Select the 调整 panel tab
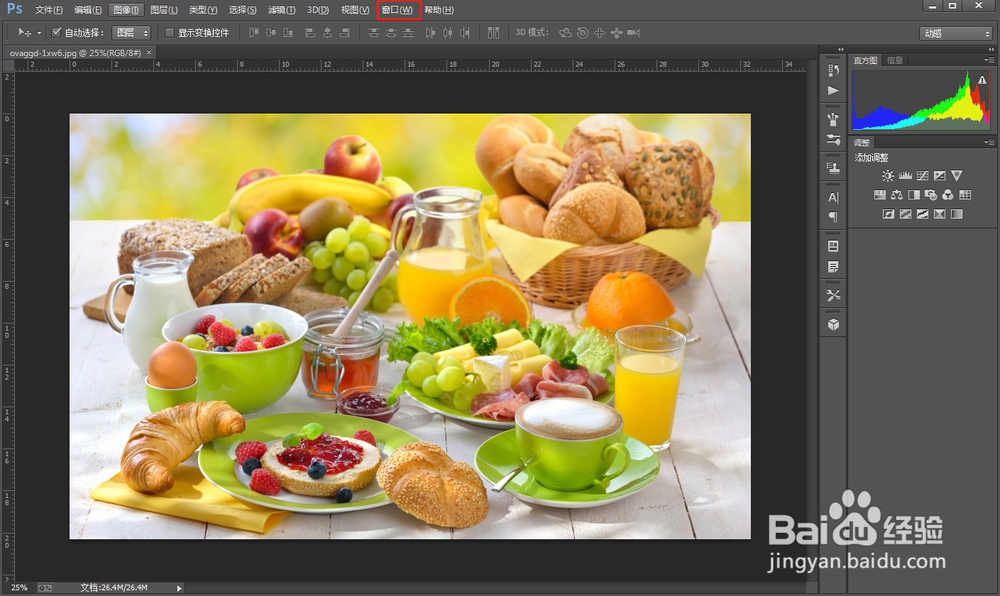The height and width of the screenshot is (596, 1000). tap(862, 142)
